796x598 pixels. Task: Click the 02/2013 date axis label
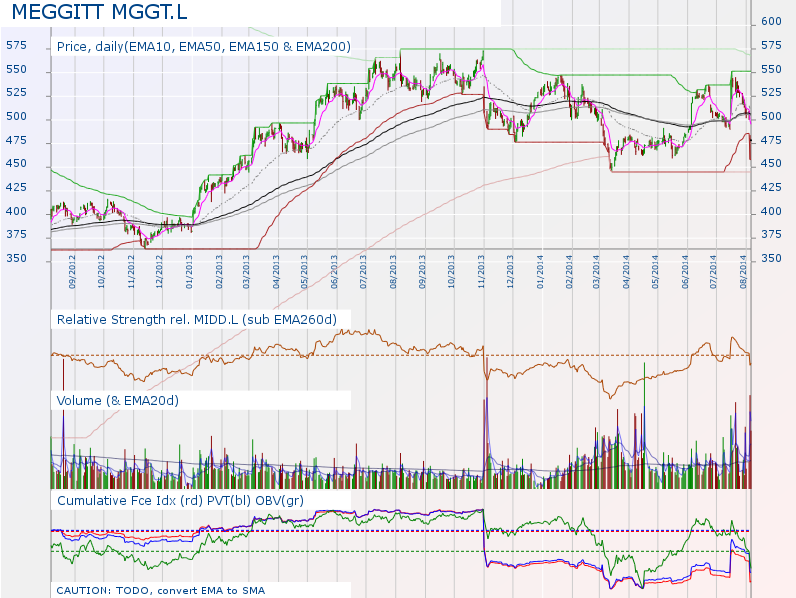(x=219, y=273)
